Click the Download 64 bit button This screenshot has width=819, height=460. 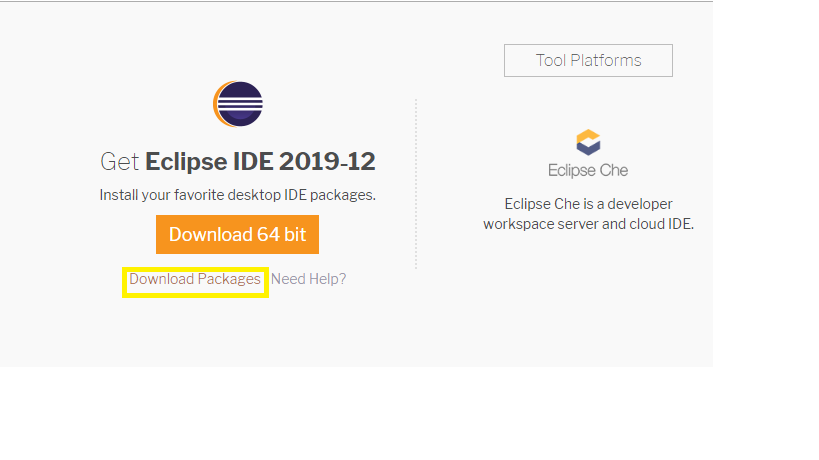237,234
